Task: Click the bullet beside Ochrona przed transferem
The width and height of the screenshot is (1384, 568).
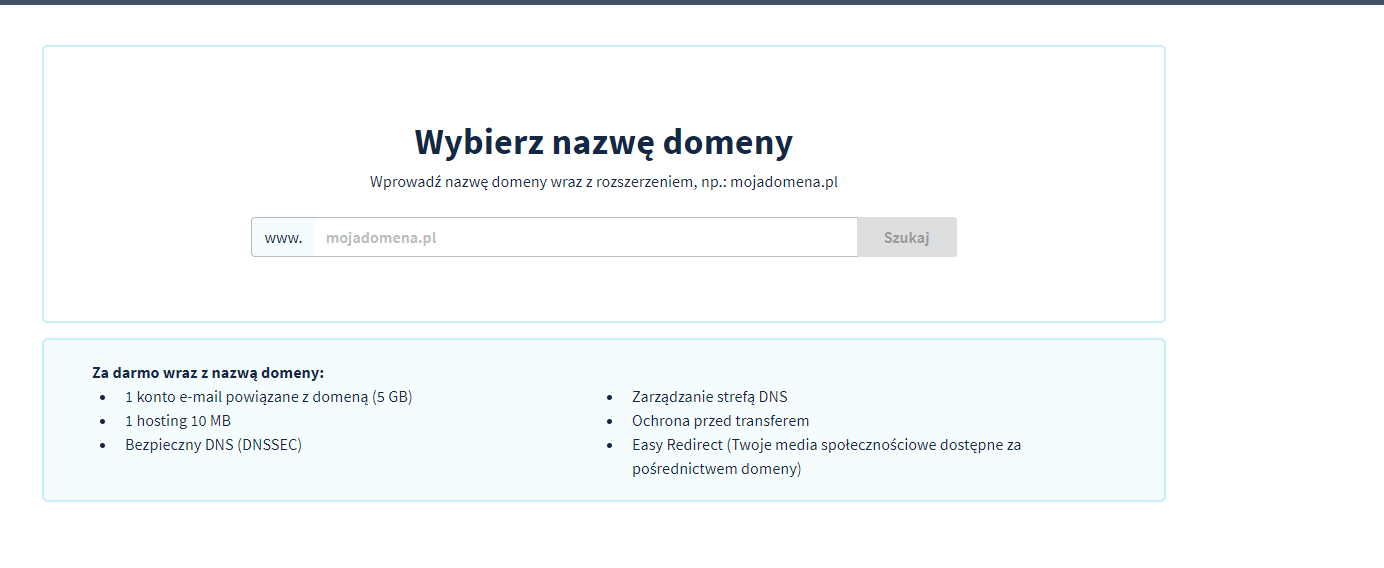Action: click(x=610, y=421)
